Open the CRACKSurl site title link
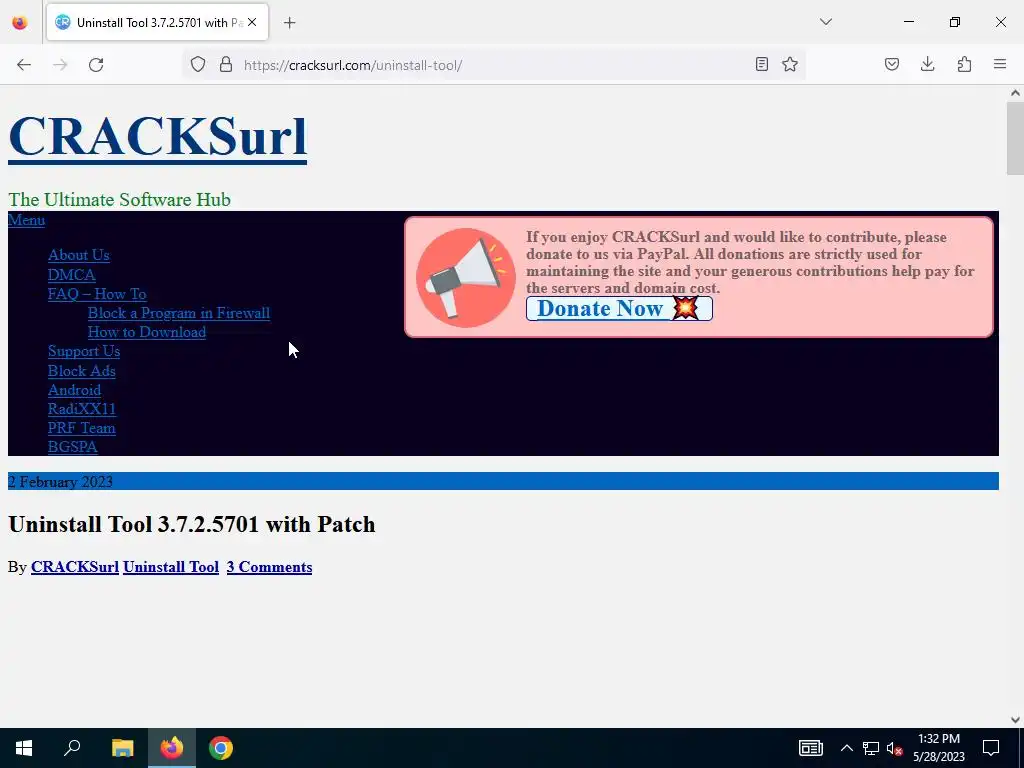Screen dimensions: 1024x768 (157, 136)
